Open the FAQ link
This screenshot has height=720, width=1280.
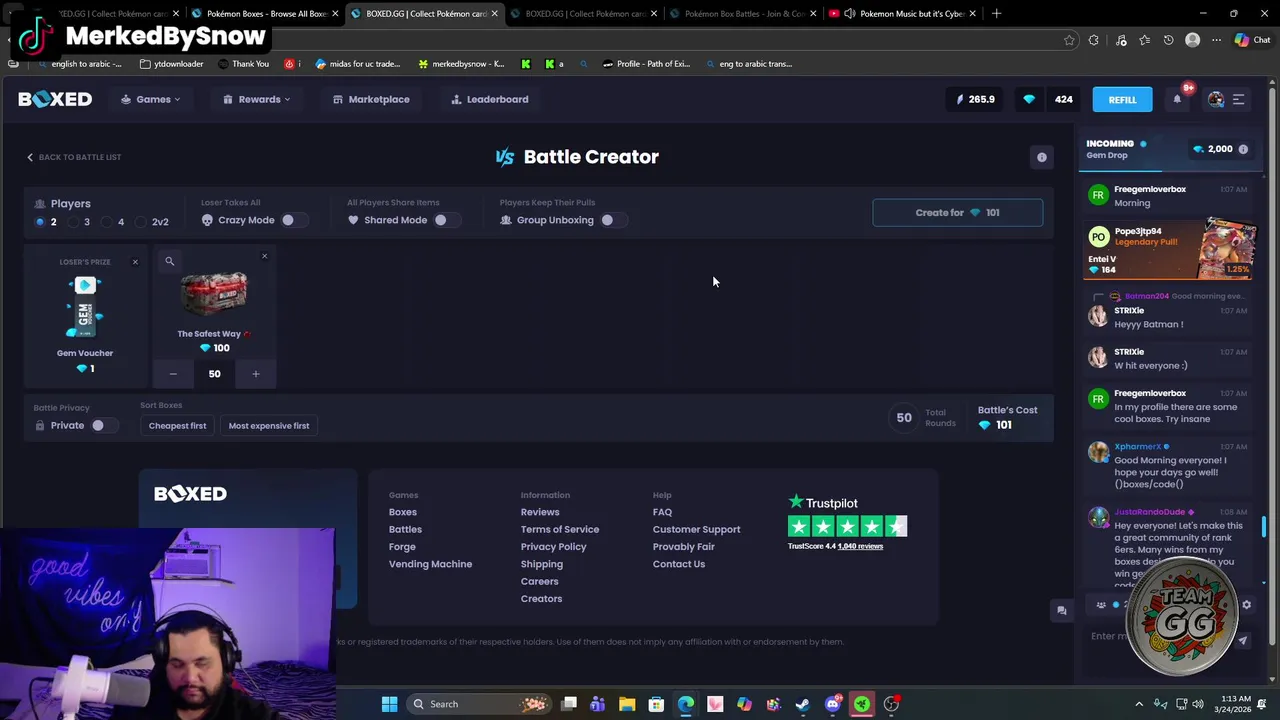[662, 512]
